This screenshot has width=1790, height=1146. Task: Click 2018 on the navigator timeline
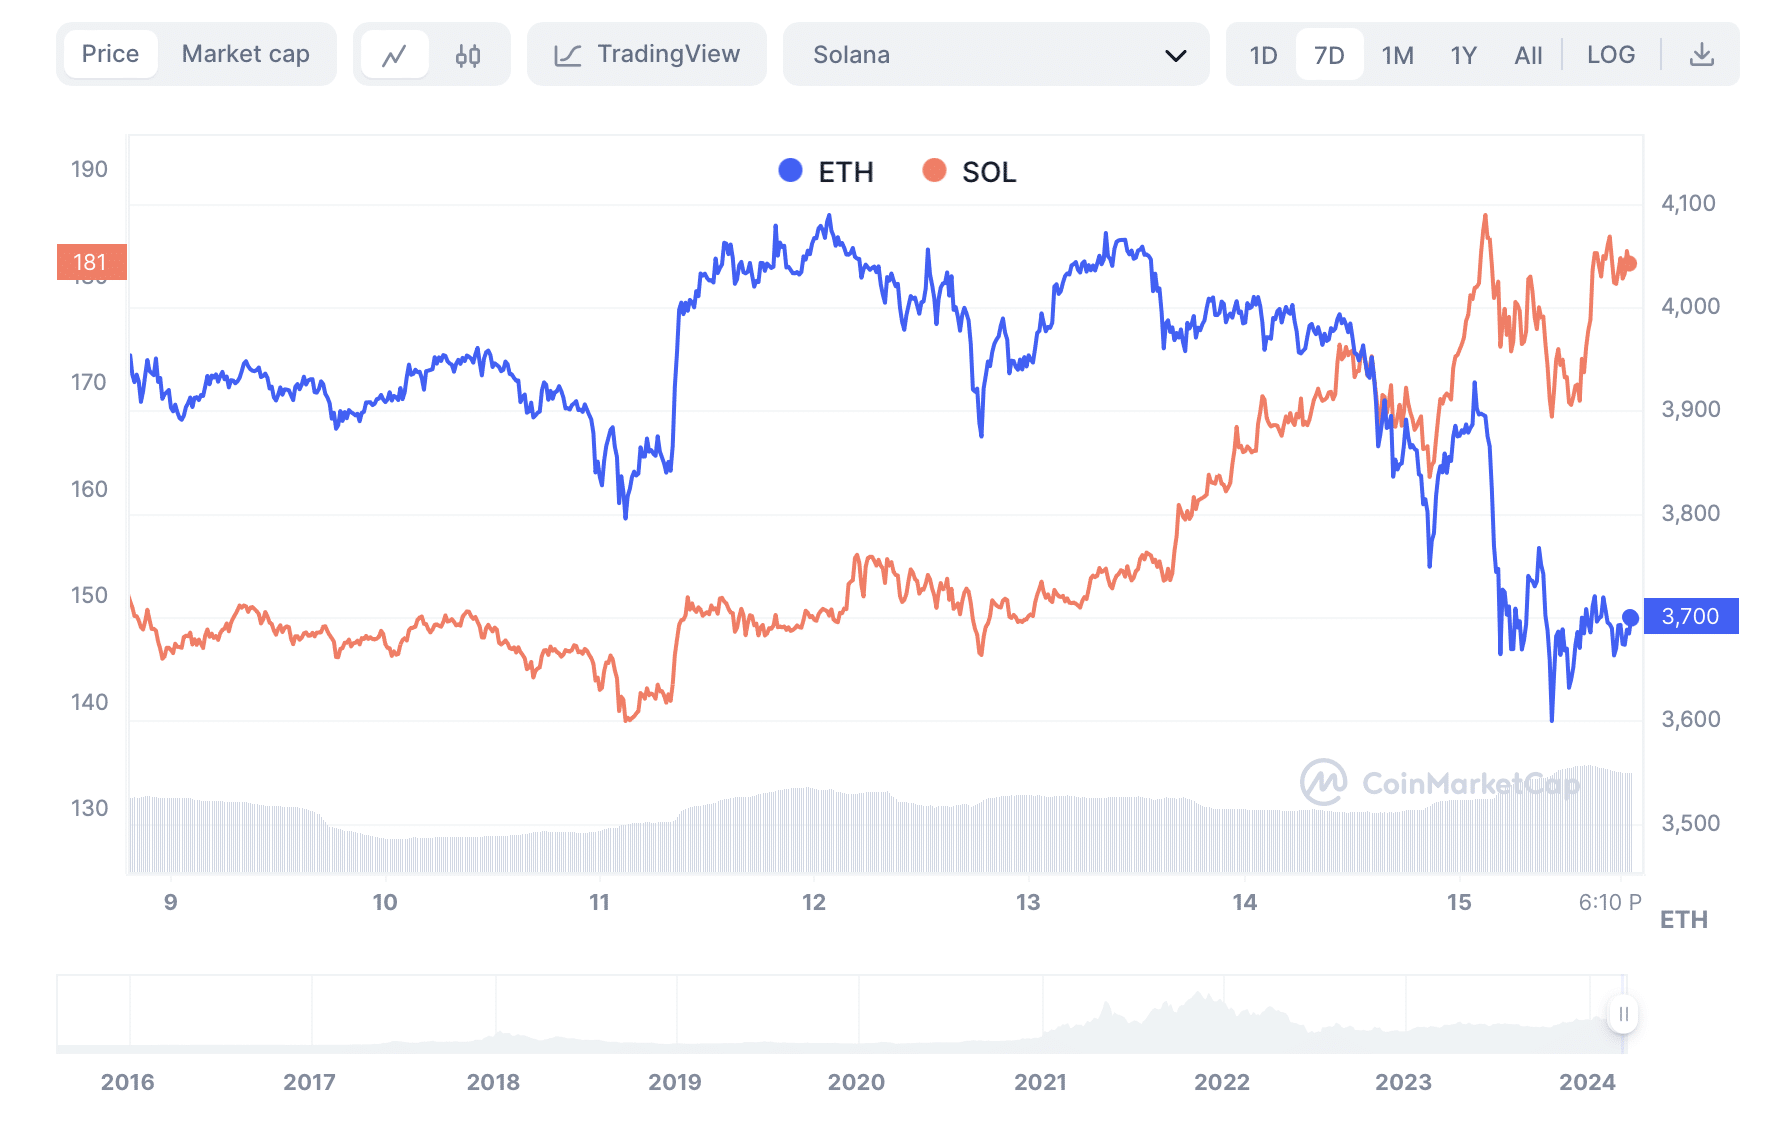493,1082
